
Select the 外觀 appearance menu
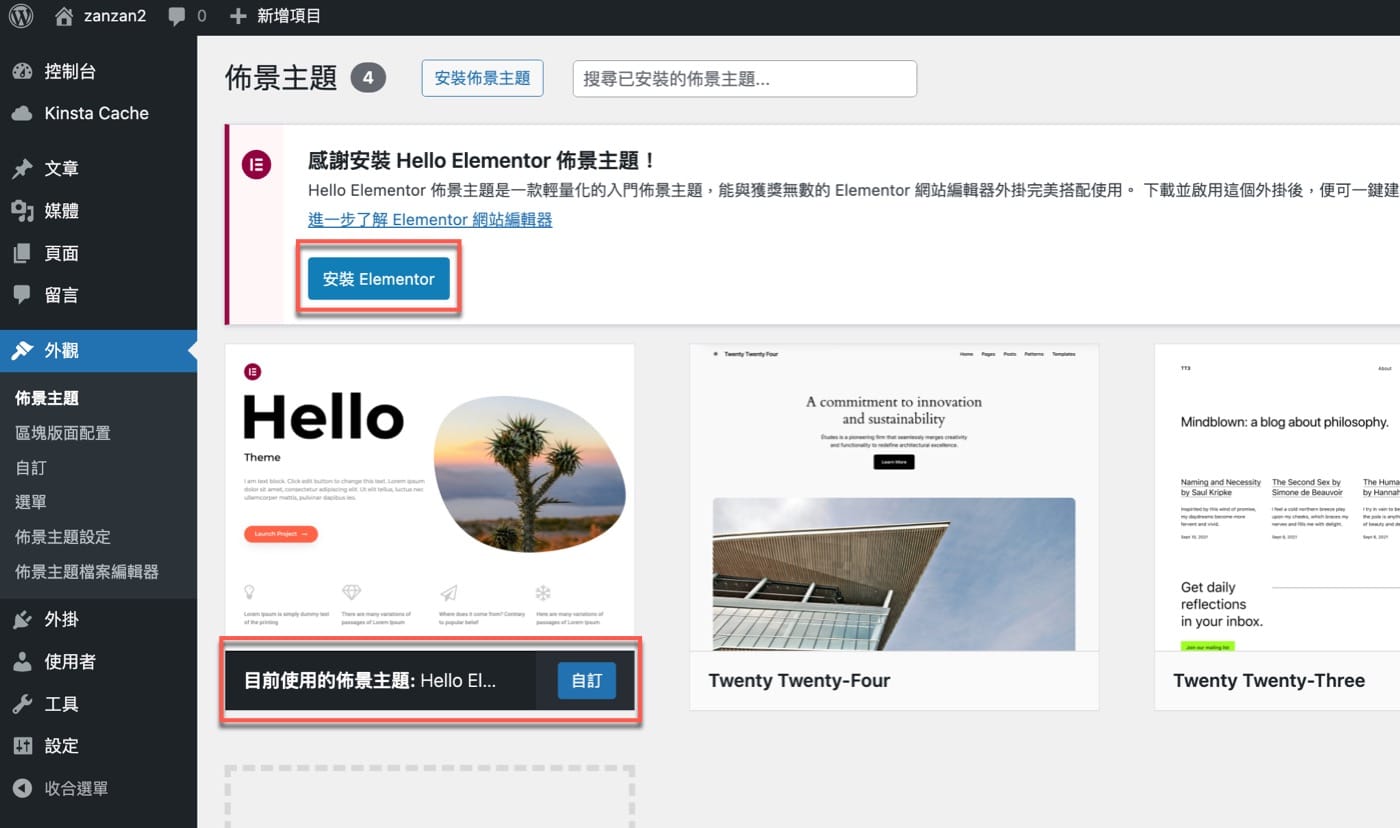[98, 351]
